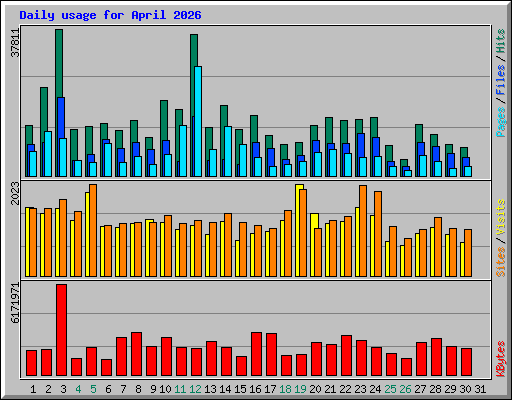Viewport: 512px width, 400px height.
Task: Click the 'Sites' legend label
Action: (x=500, y=262)
